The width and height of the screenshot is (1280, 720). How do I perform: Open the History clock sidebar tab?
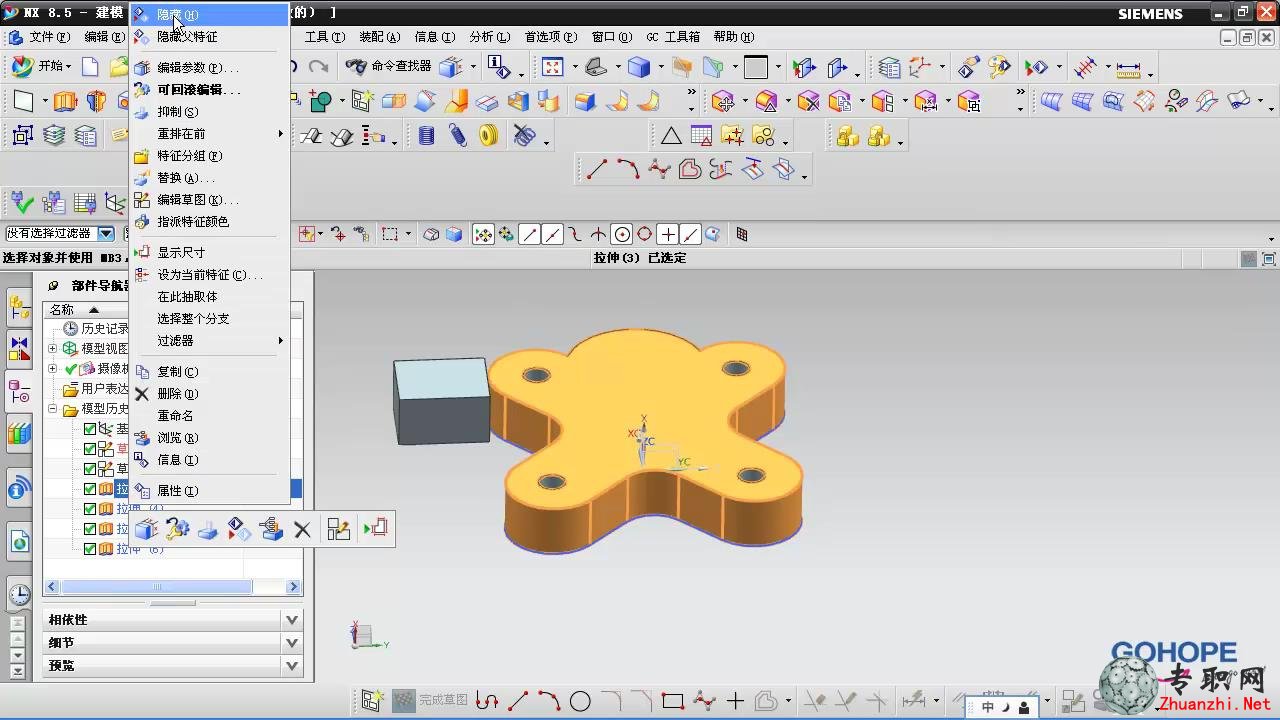[19, 595]
